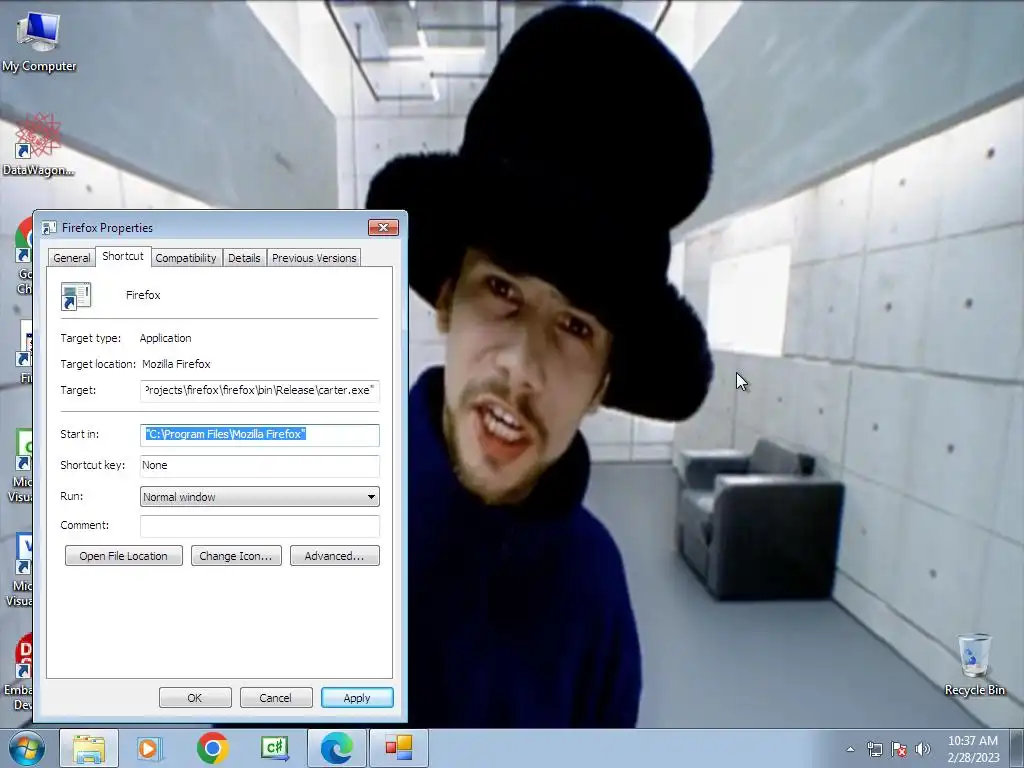Click the Firefox Properties title bar icon
Image resolution: width=1024 pixels, height=768 pixels.
pos(49,228)
